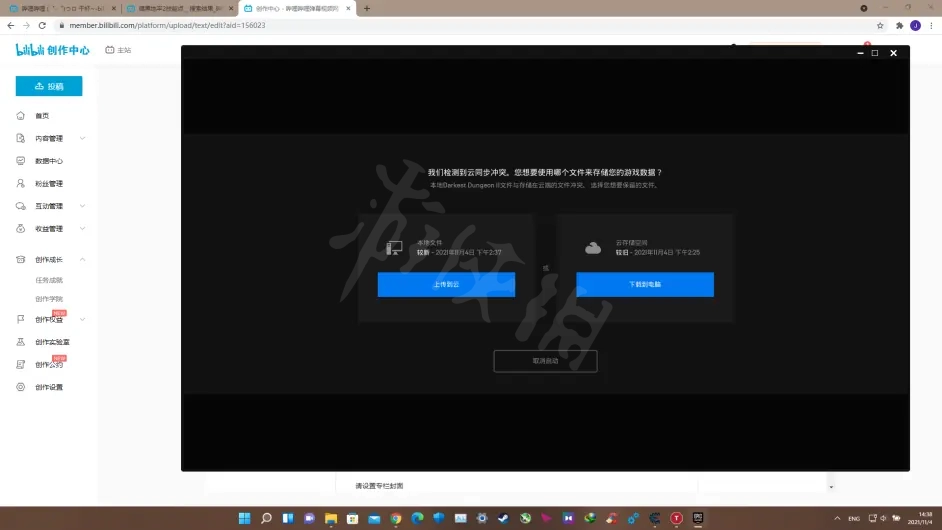The image size is (942, 530).
Task: Click 取消启动 cancel launch button
Action: pyautogui.click(x=545, y=361)
